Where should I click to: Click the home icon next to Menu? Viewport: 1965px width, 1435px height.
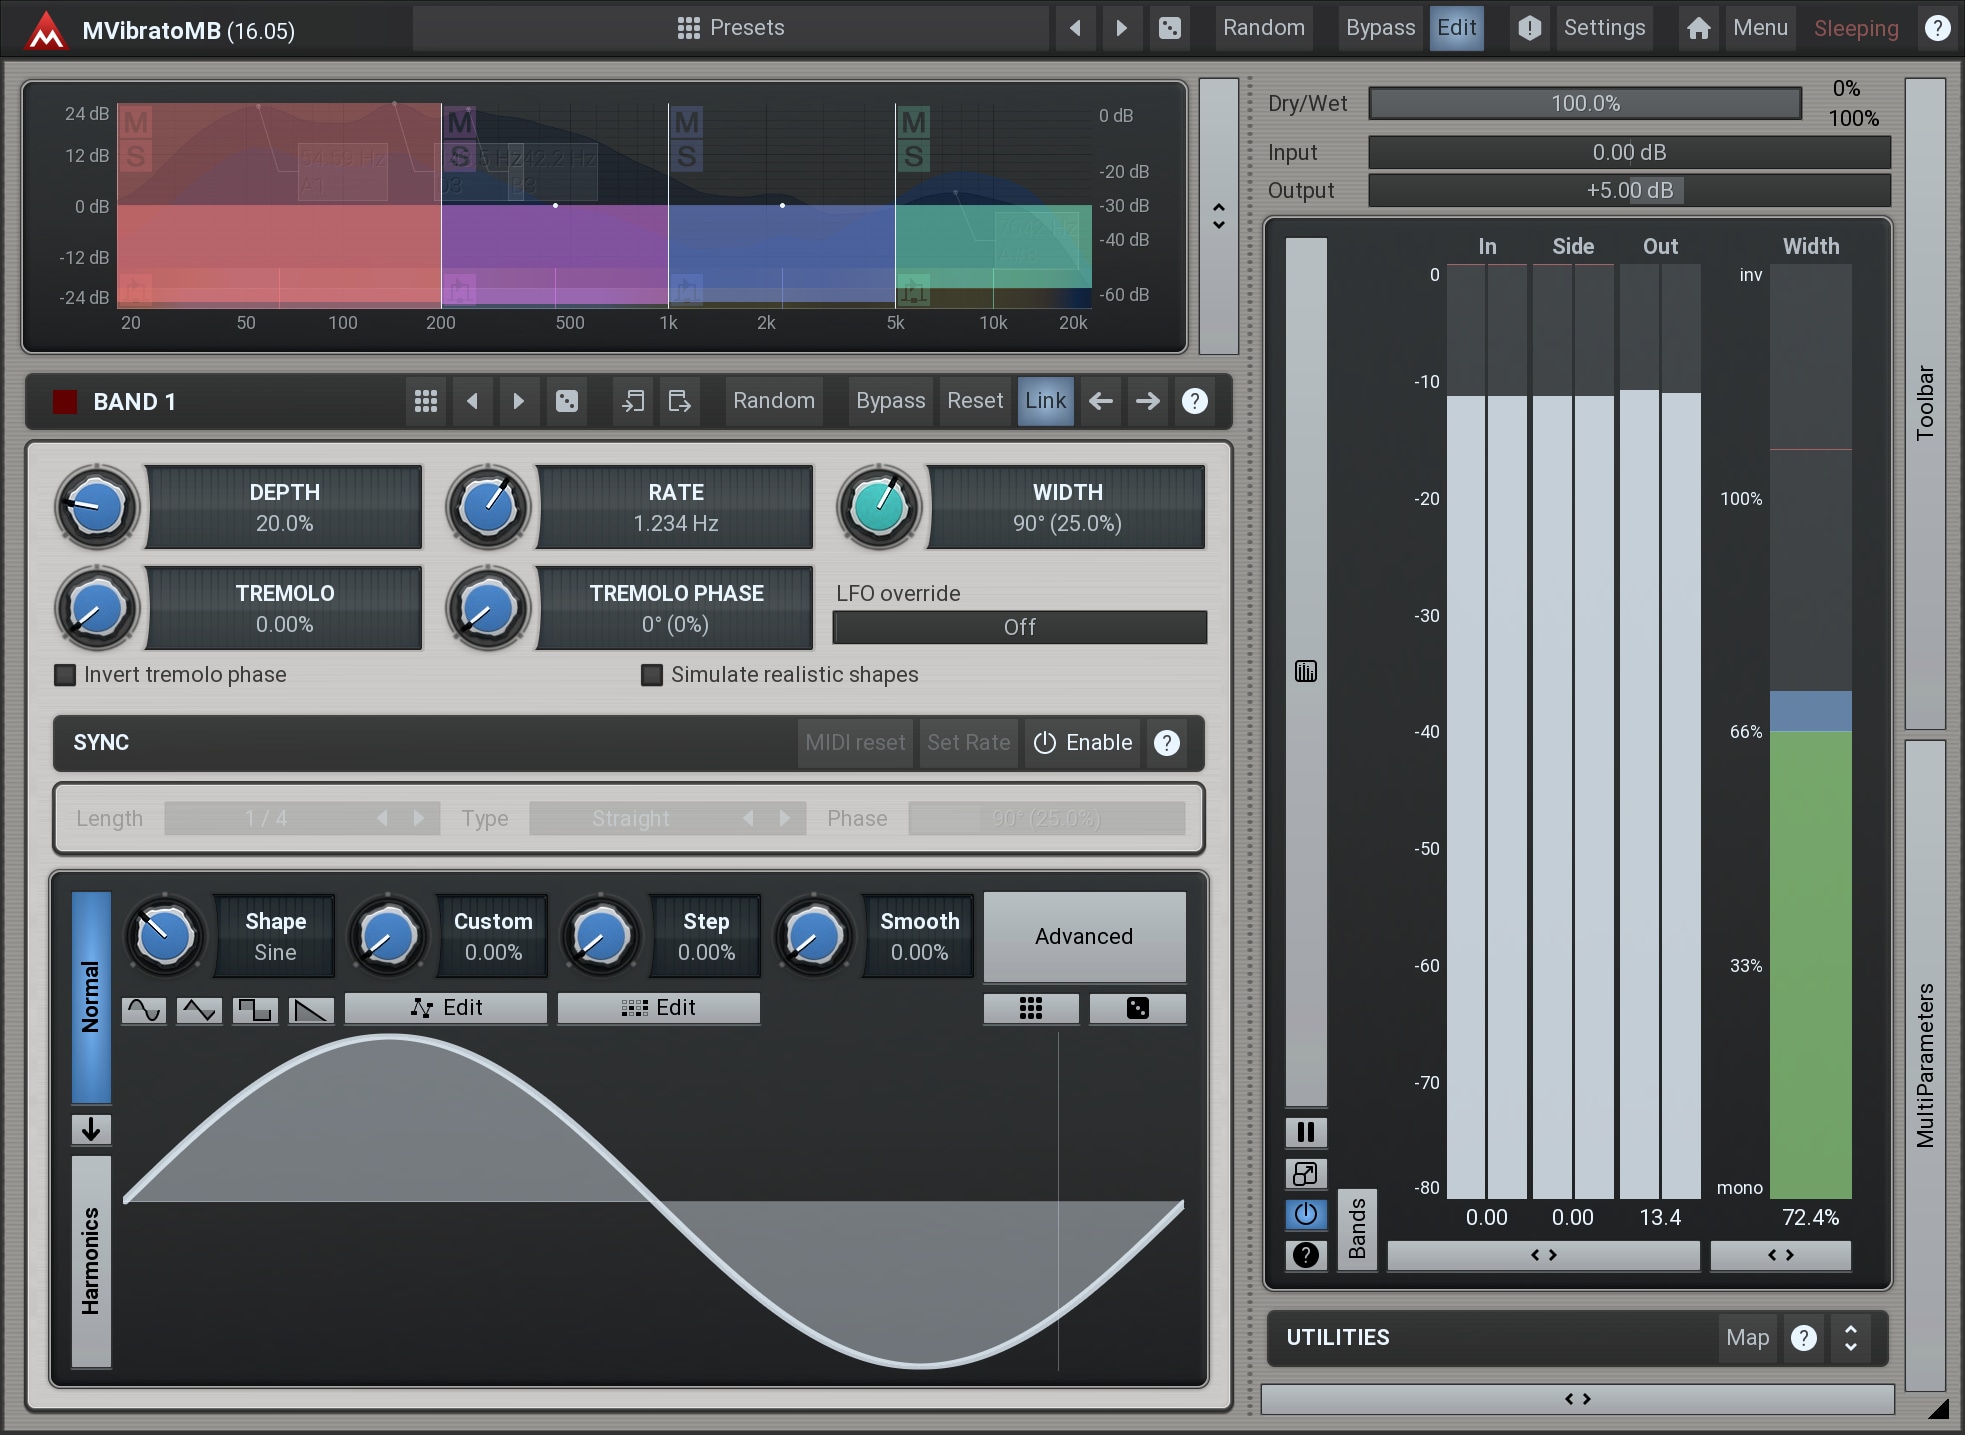tap(1698, 28)
